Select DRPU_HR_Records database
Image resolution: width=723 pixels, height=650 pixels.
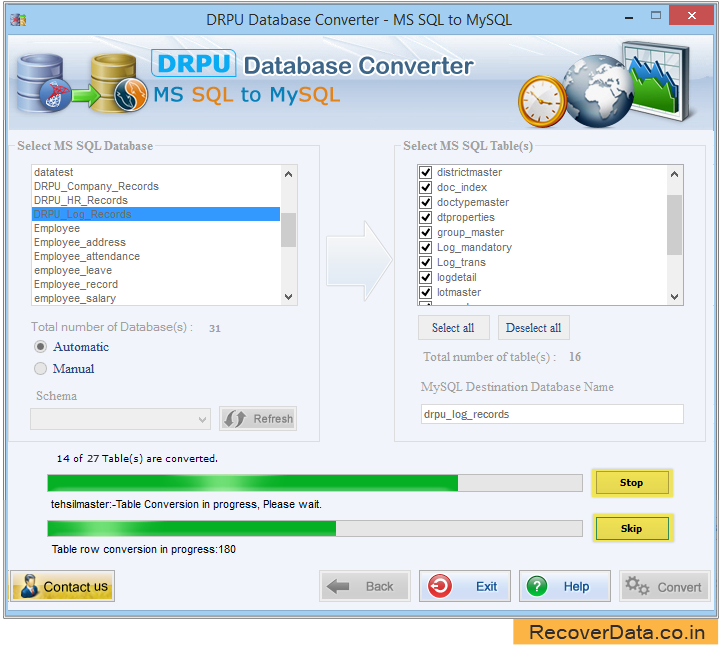tap(156, 201)
